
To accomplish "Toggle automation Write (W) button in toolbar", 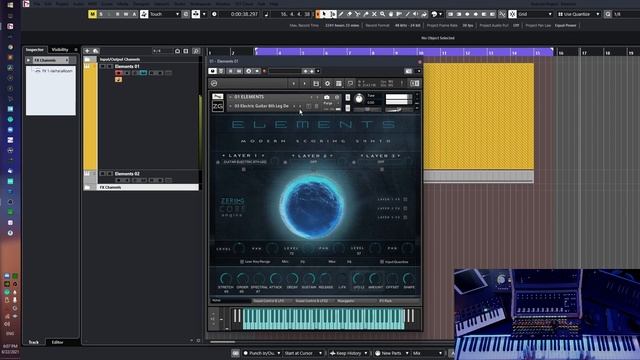I will (126, 14).
